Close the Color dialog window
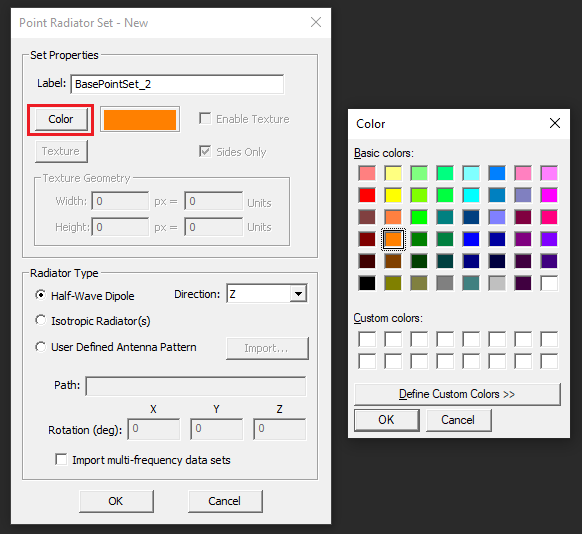582x534 pixels. (555, 123)
